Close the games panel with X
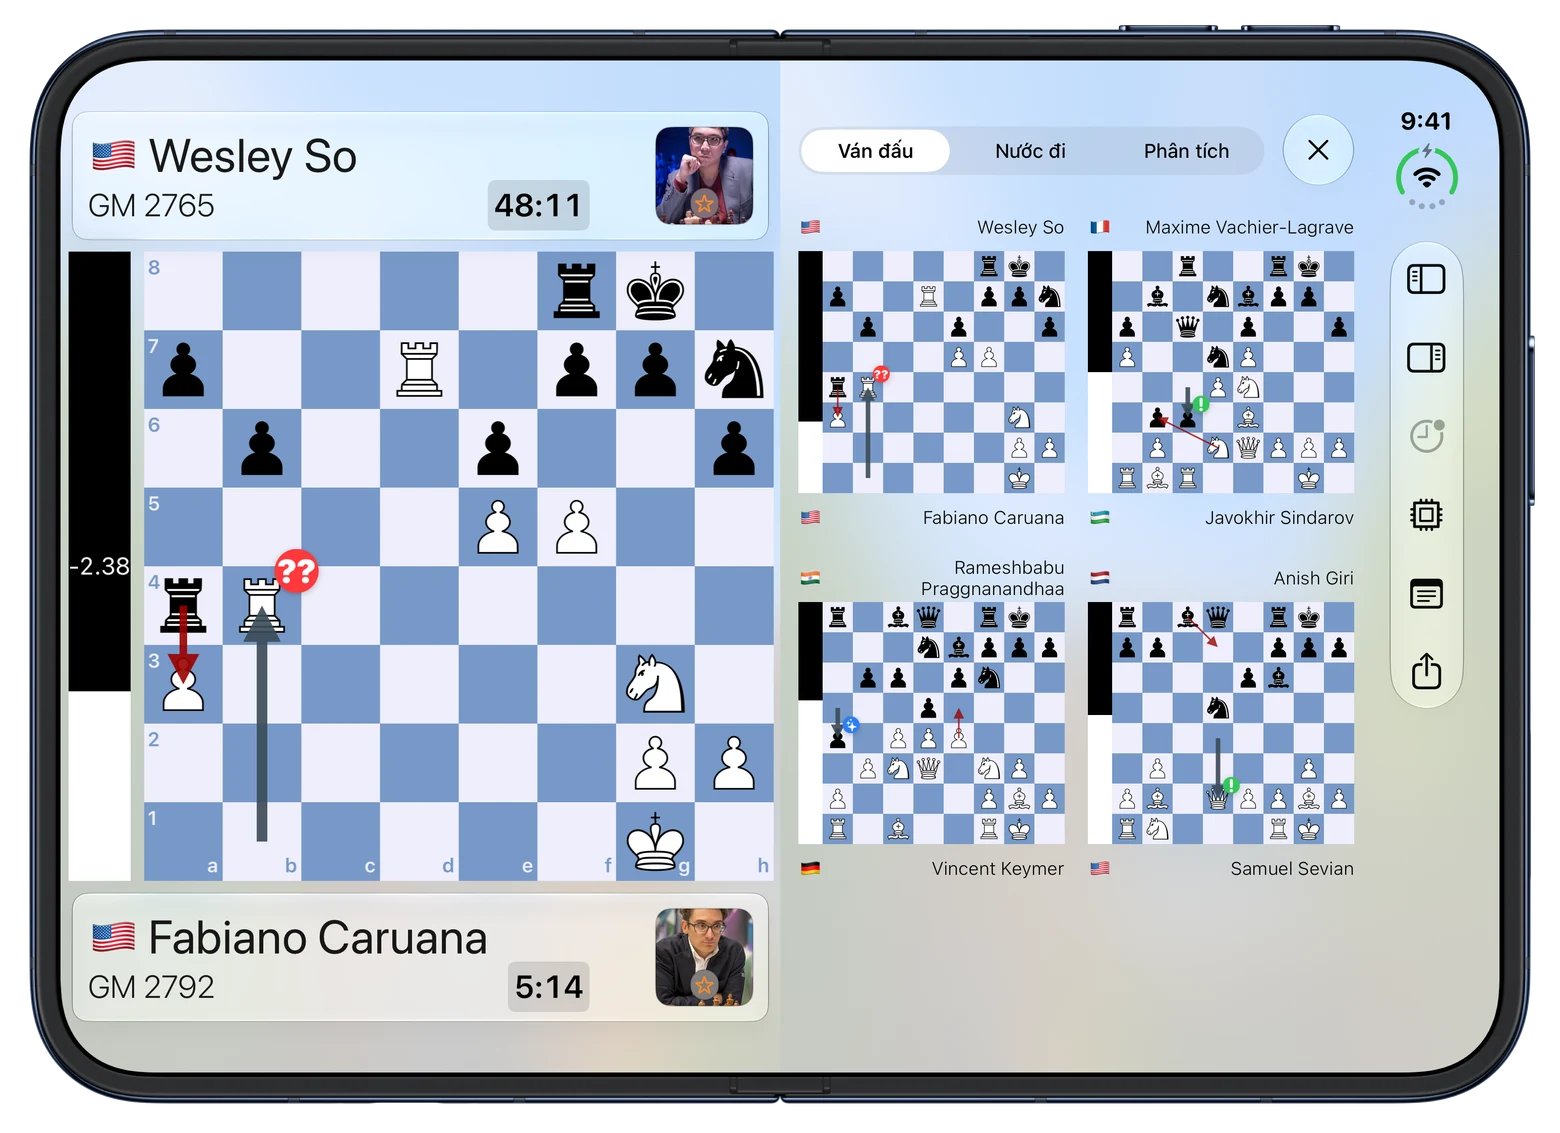 tap(1318, 150)
